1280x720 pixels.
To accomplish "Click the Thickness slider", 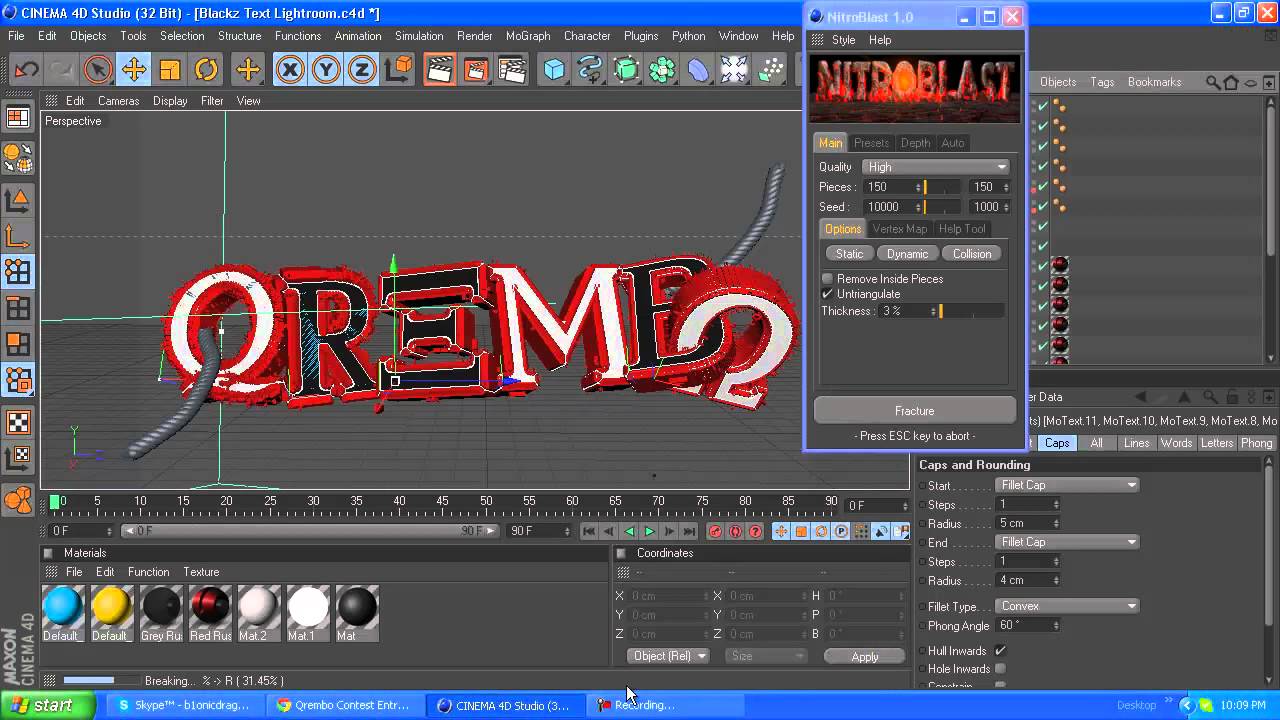I will [x=971, y=311].
